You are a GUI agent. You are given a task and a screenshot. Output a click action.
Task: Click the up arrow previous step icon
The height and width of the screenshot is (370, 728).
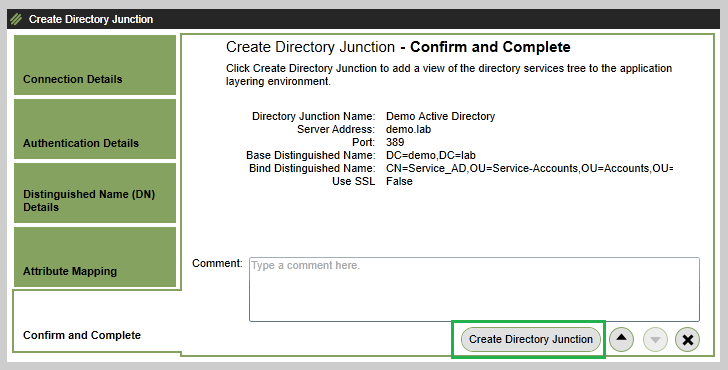[x=621, y=339]
